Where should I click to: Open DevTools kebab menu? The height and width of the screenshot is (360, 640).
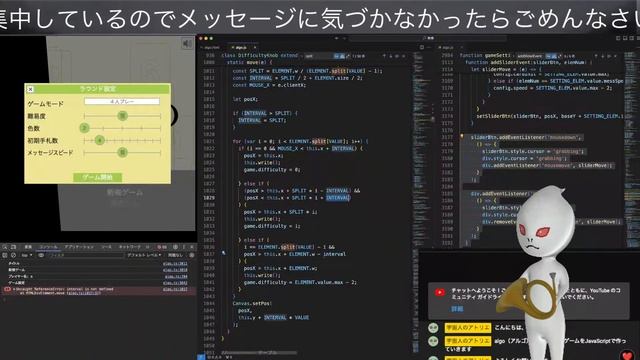[184, 247]
